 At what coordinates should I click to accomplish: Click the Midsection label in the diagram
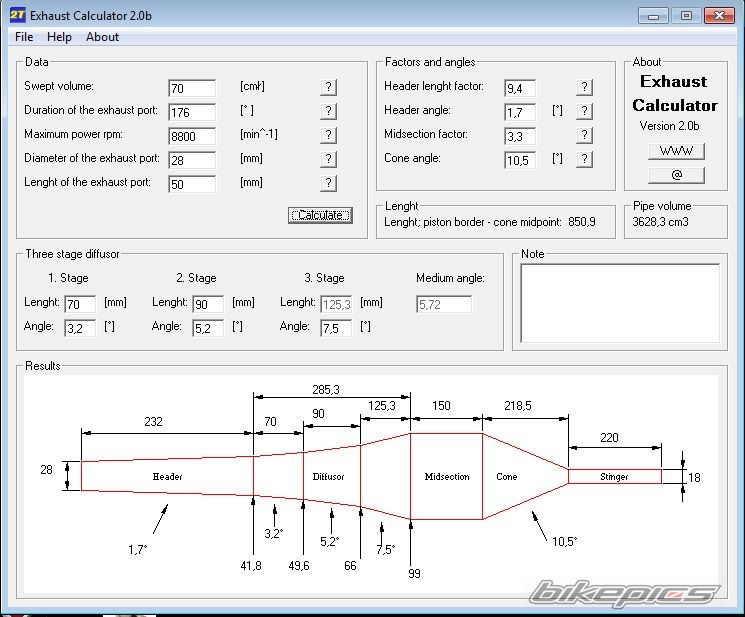[447, 476]
